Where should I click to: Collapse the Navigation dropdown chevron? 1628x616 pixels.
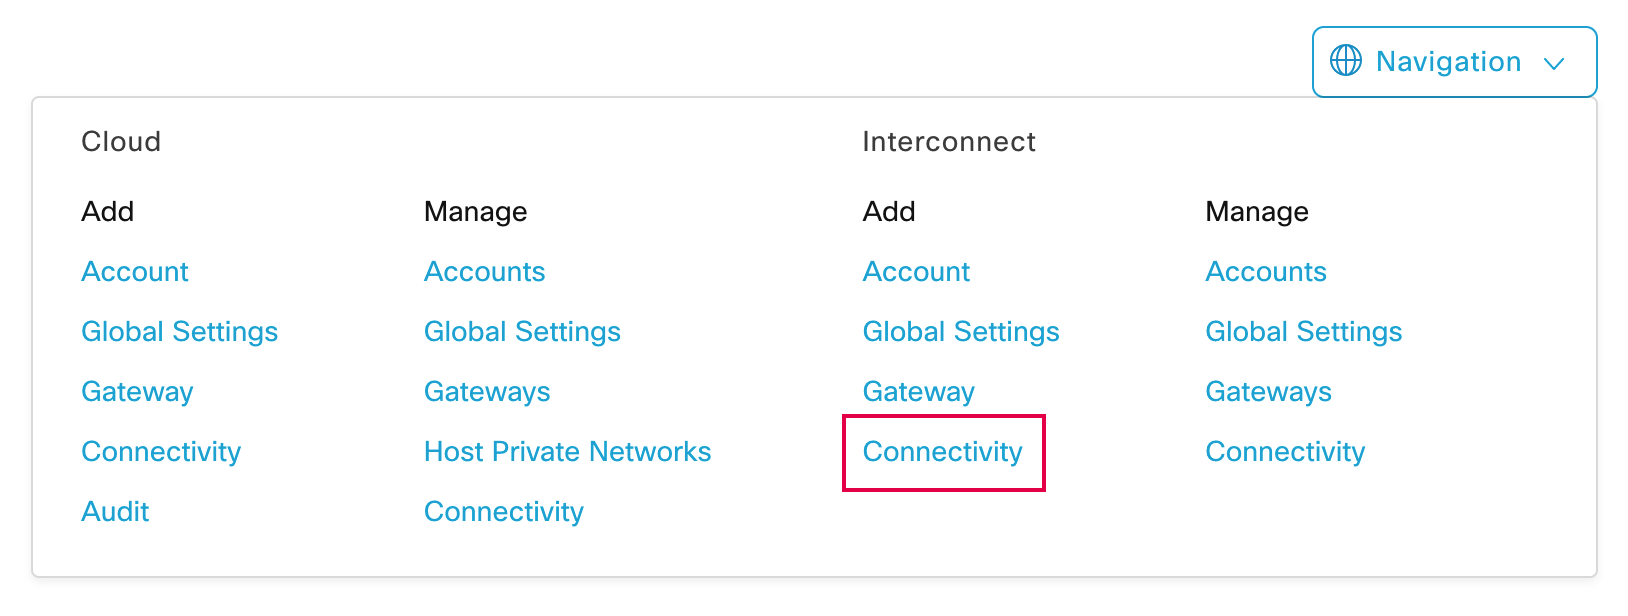click(1554, 62)
